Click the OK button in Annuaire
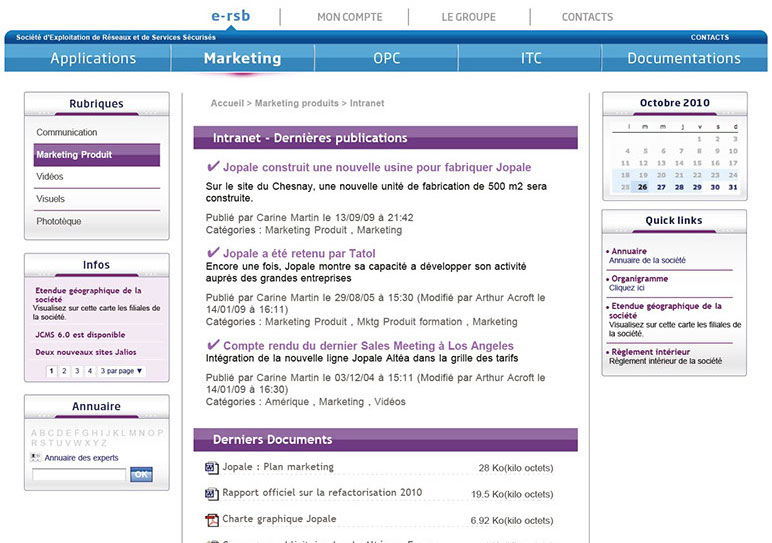The image size is (772, 543). tap(141, 475)
